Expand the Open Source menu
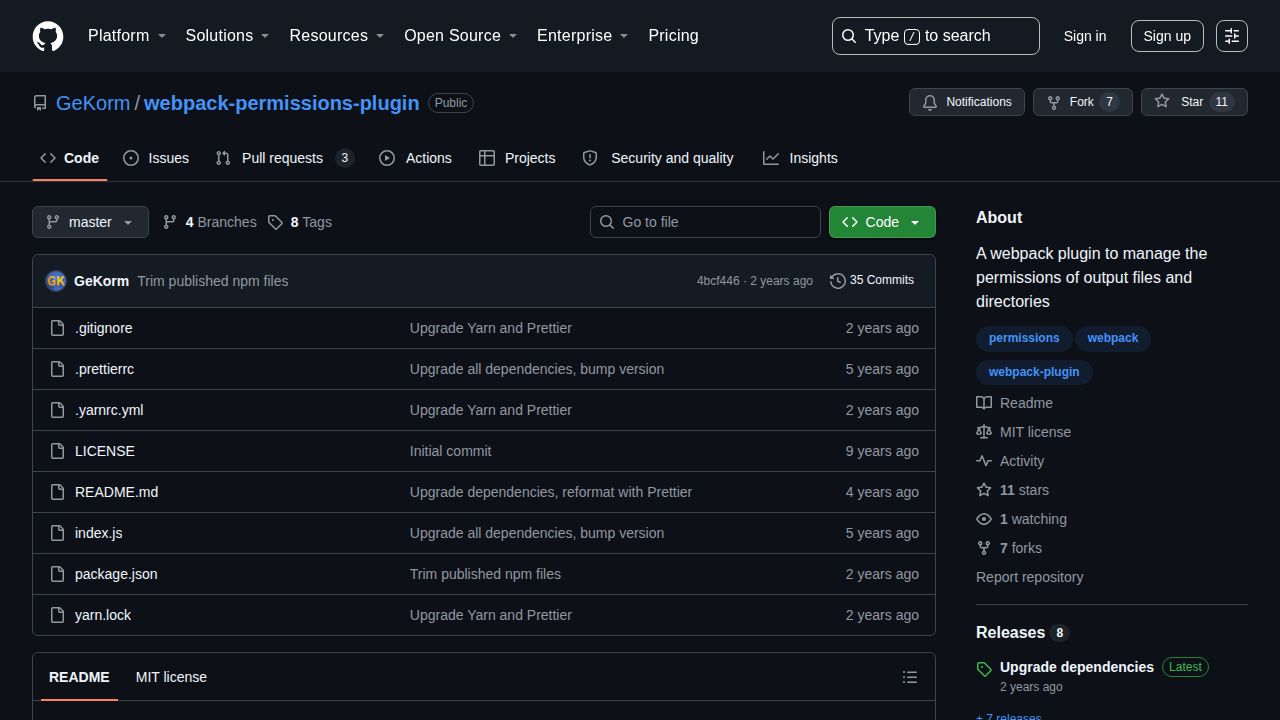 [x=461, y=36]
